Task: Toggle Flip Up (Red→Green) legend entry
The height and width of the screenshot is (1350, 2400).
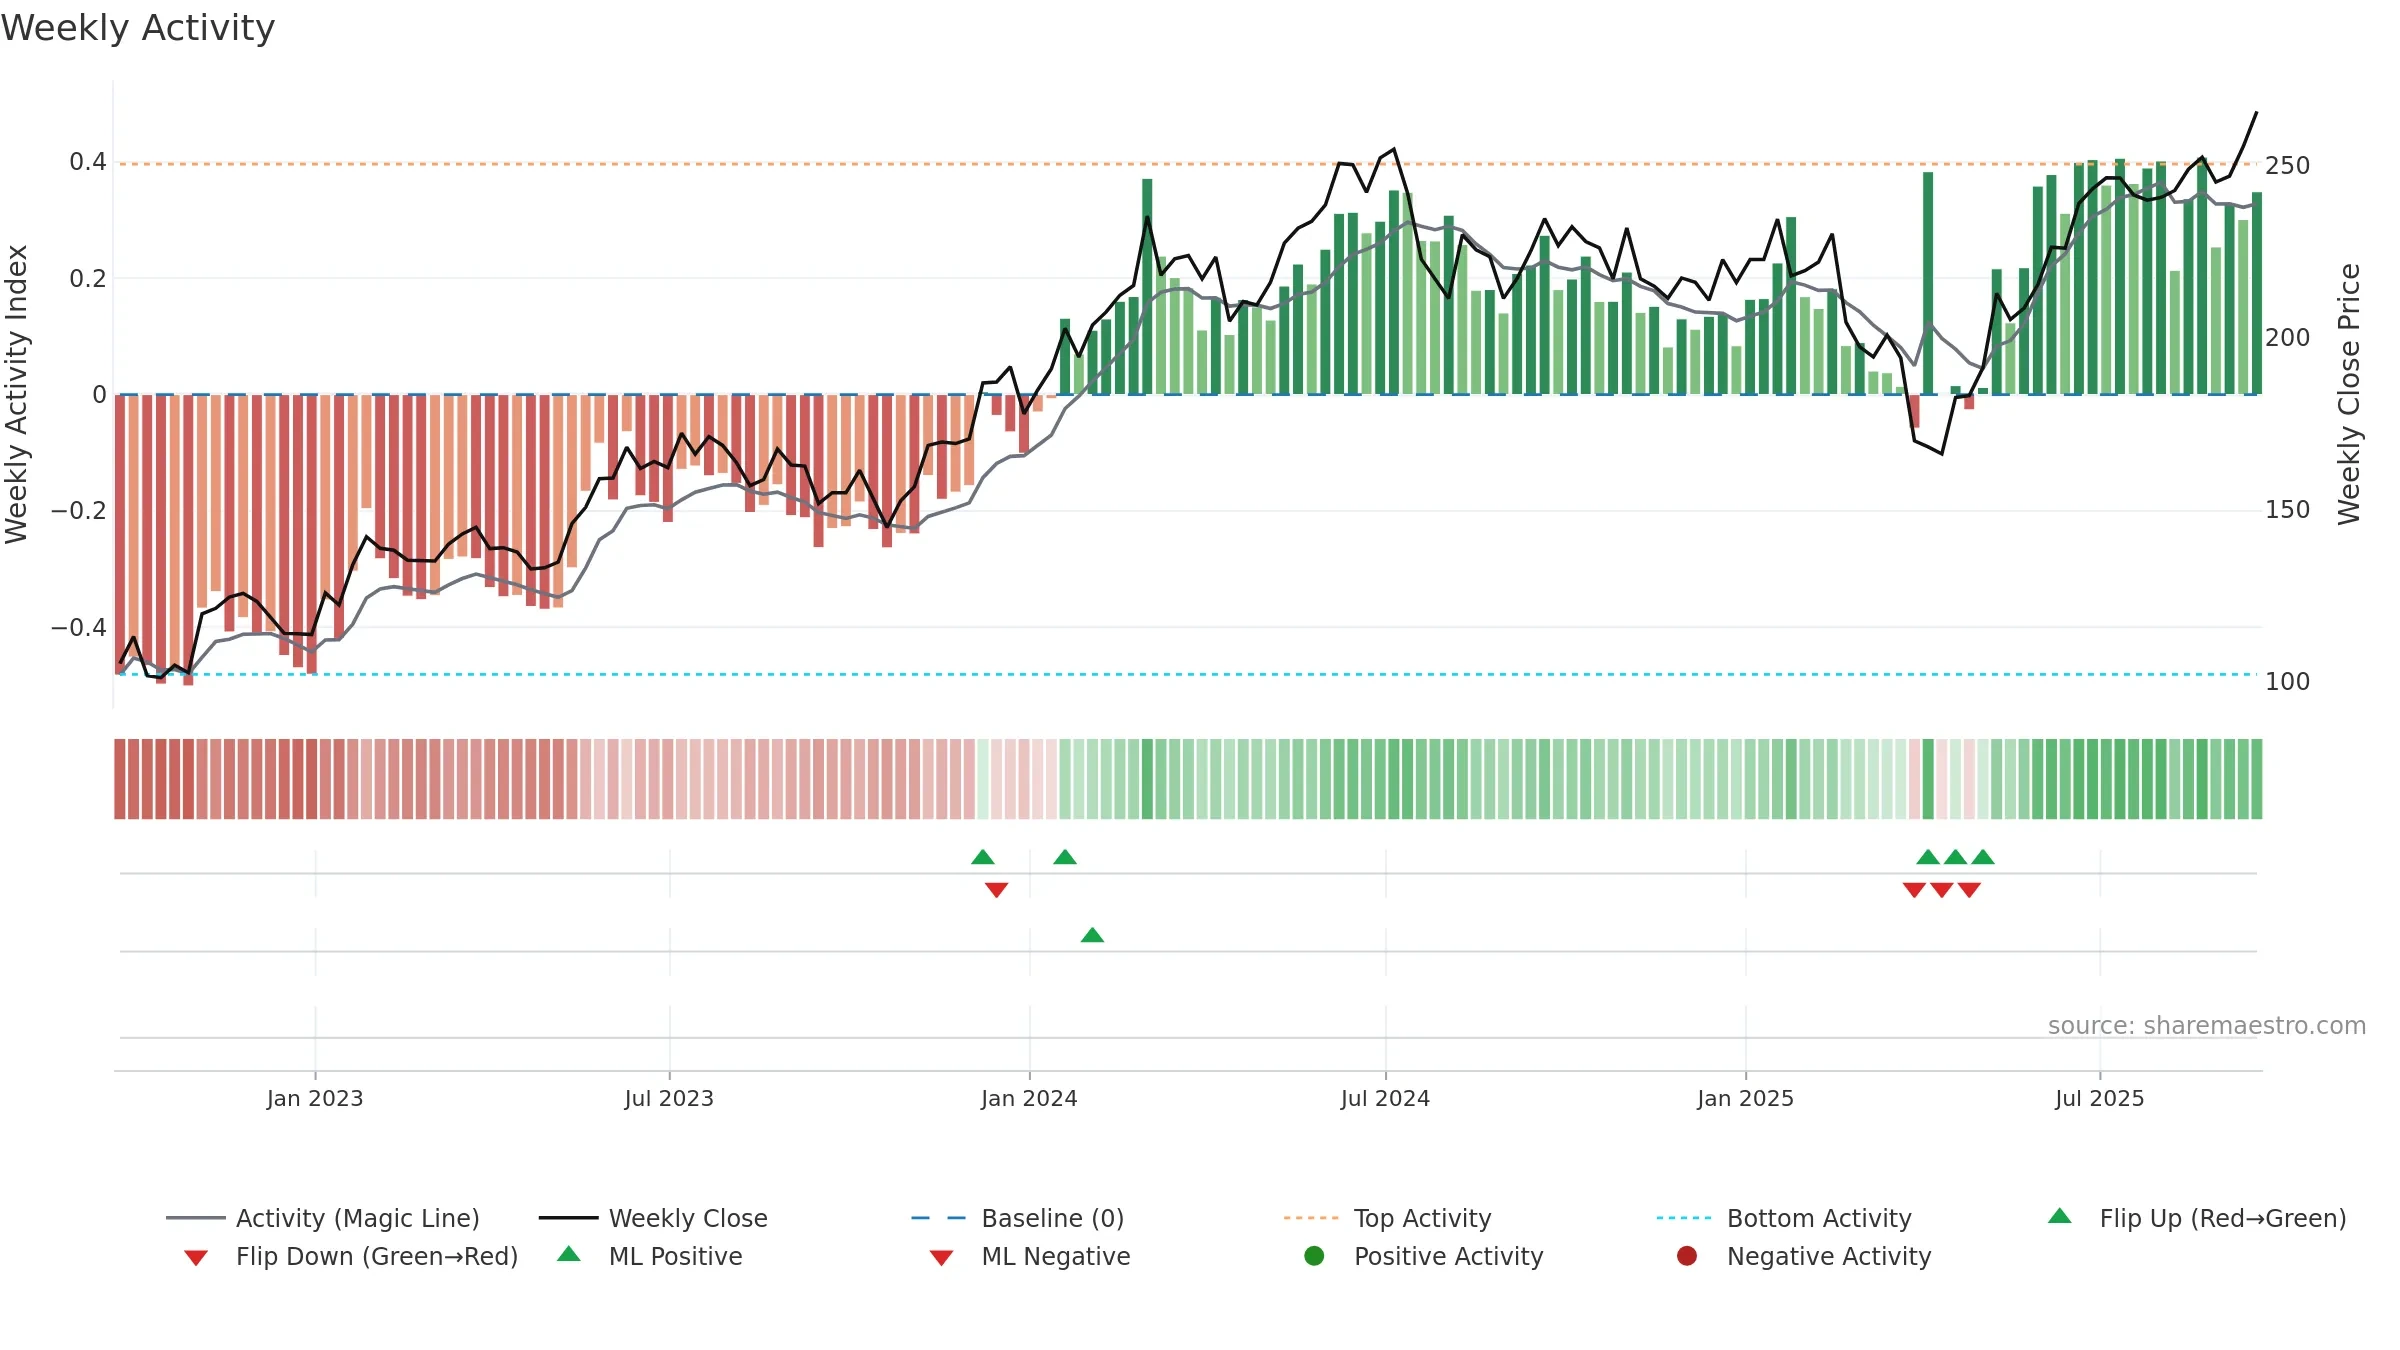Action: click(2197, 1218)
